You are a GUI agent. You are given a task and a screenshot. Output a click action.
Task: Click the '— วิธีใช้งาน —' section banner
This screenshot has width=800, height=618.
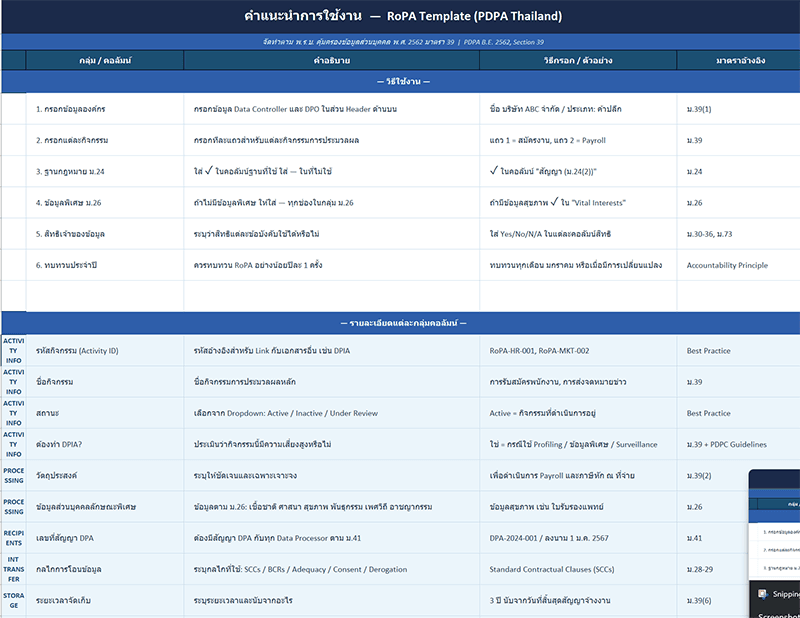point(403,82)
